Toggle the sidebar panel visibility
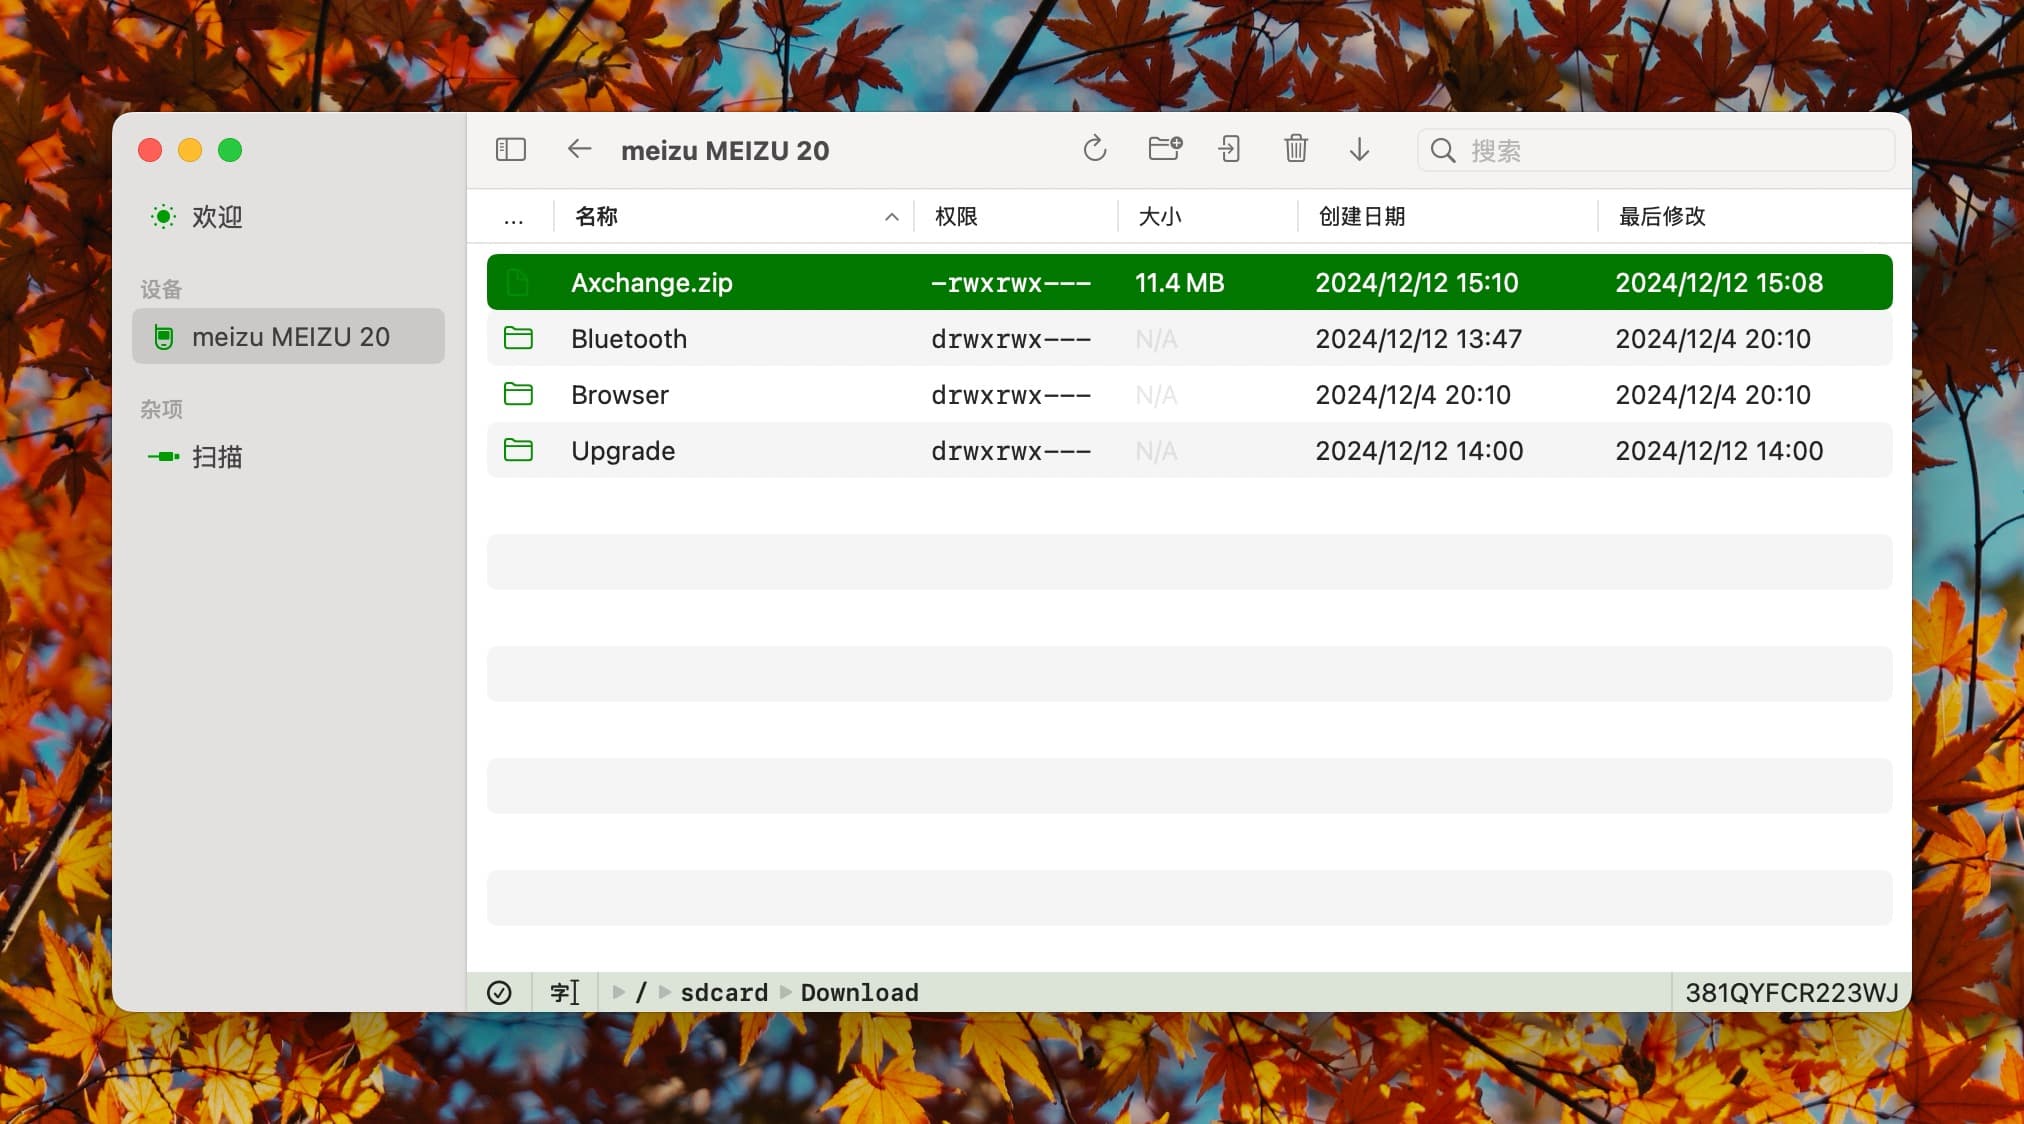 [x=510, y=149]
